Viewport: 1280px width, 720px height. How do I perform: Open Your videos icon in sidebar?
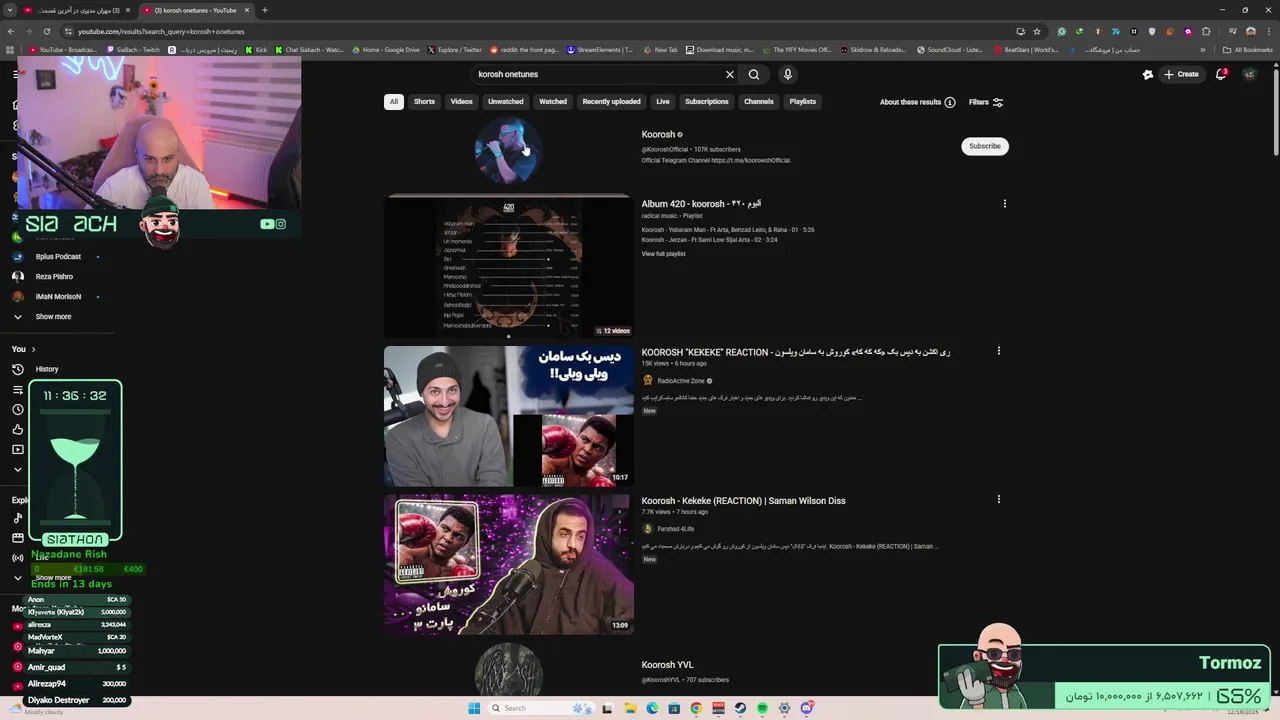pos(17,449)
